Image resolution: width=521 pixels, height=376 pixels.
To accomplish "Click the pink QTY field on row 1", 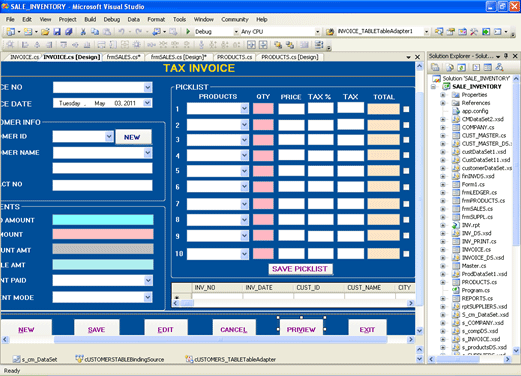I will click(x=263, y=109).
